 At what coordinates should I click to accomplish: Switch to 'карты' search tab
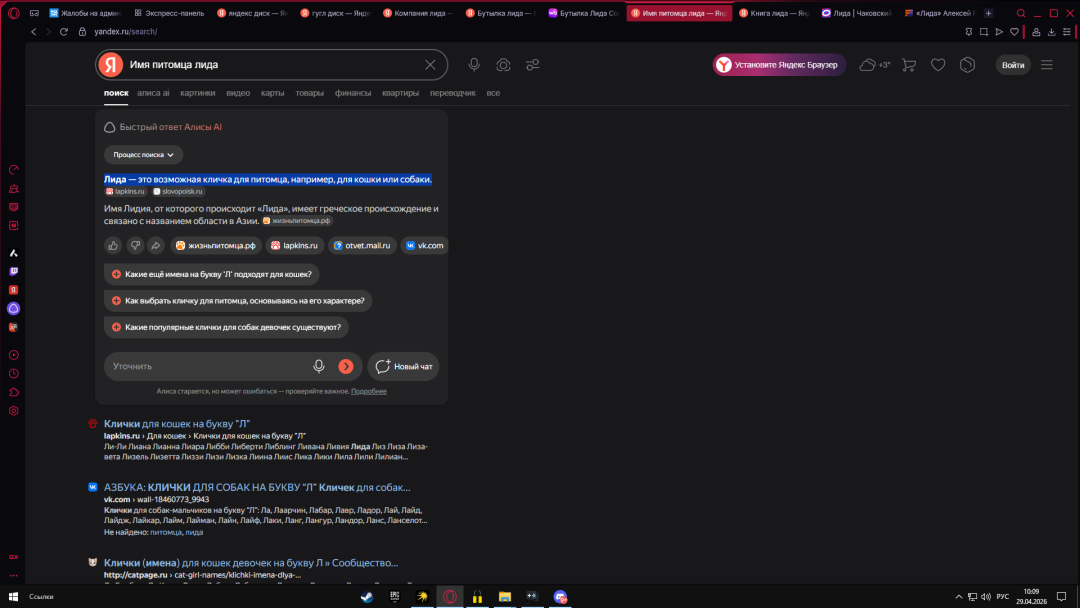[272, 93]
